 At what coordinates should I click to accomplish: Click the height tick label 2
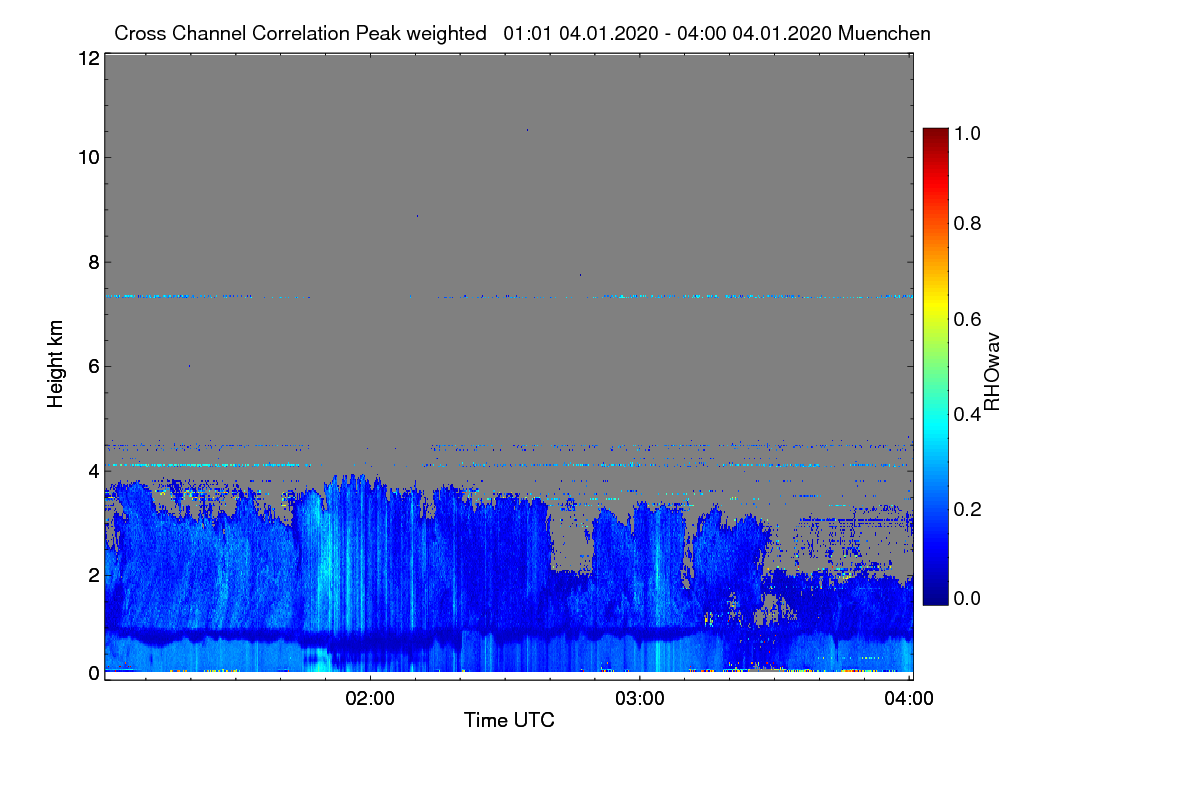click(93, 575)
